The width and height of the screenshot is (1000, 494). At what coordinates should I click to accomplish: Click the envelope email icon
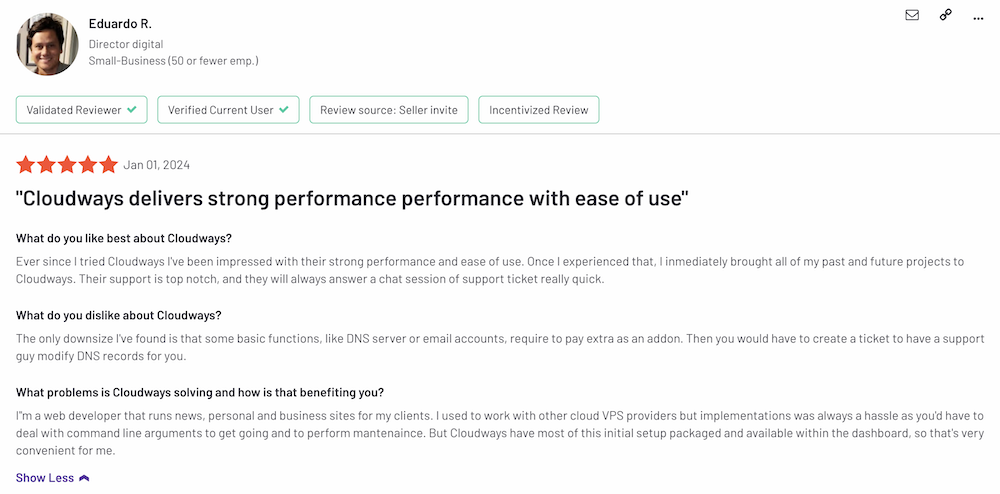coord(912,15)
